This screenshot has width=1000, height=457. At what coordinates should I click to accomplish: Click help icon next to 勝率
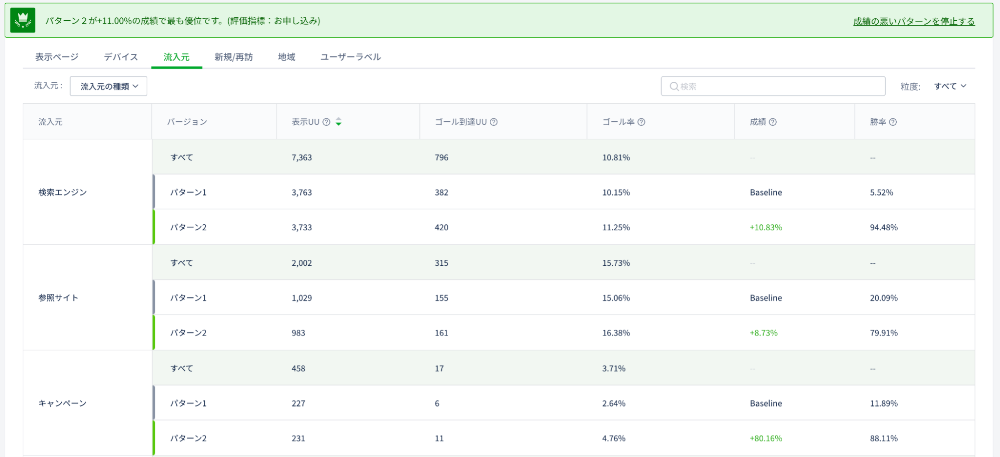coord(893,122)
